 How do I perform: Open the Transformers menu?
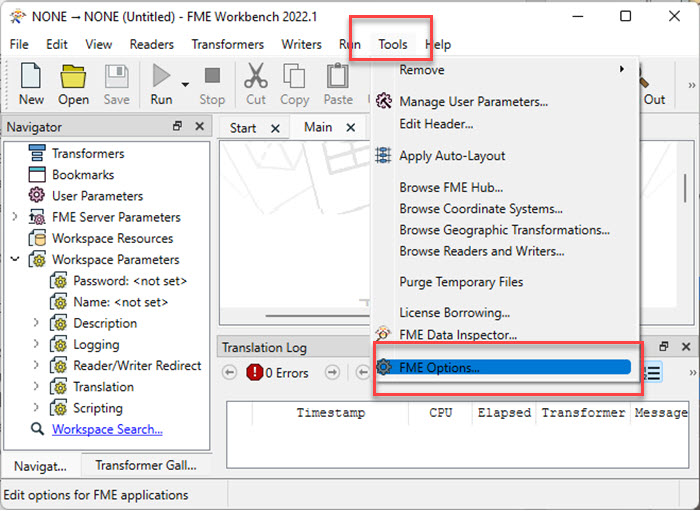coord(228,45)
